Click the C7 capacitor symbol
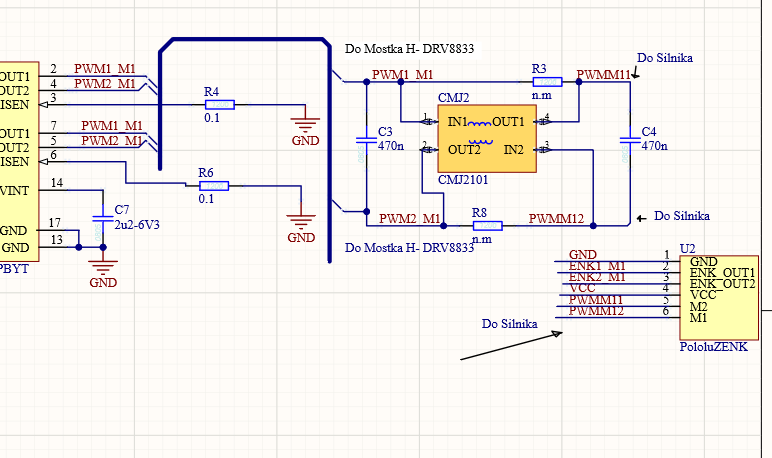This screenshot has height=458, width=772. [x=100, y=221]
